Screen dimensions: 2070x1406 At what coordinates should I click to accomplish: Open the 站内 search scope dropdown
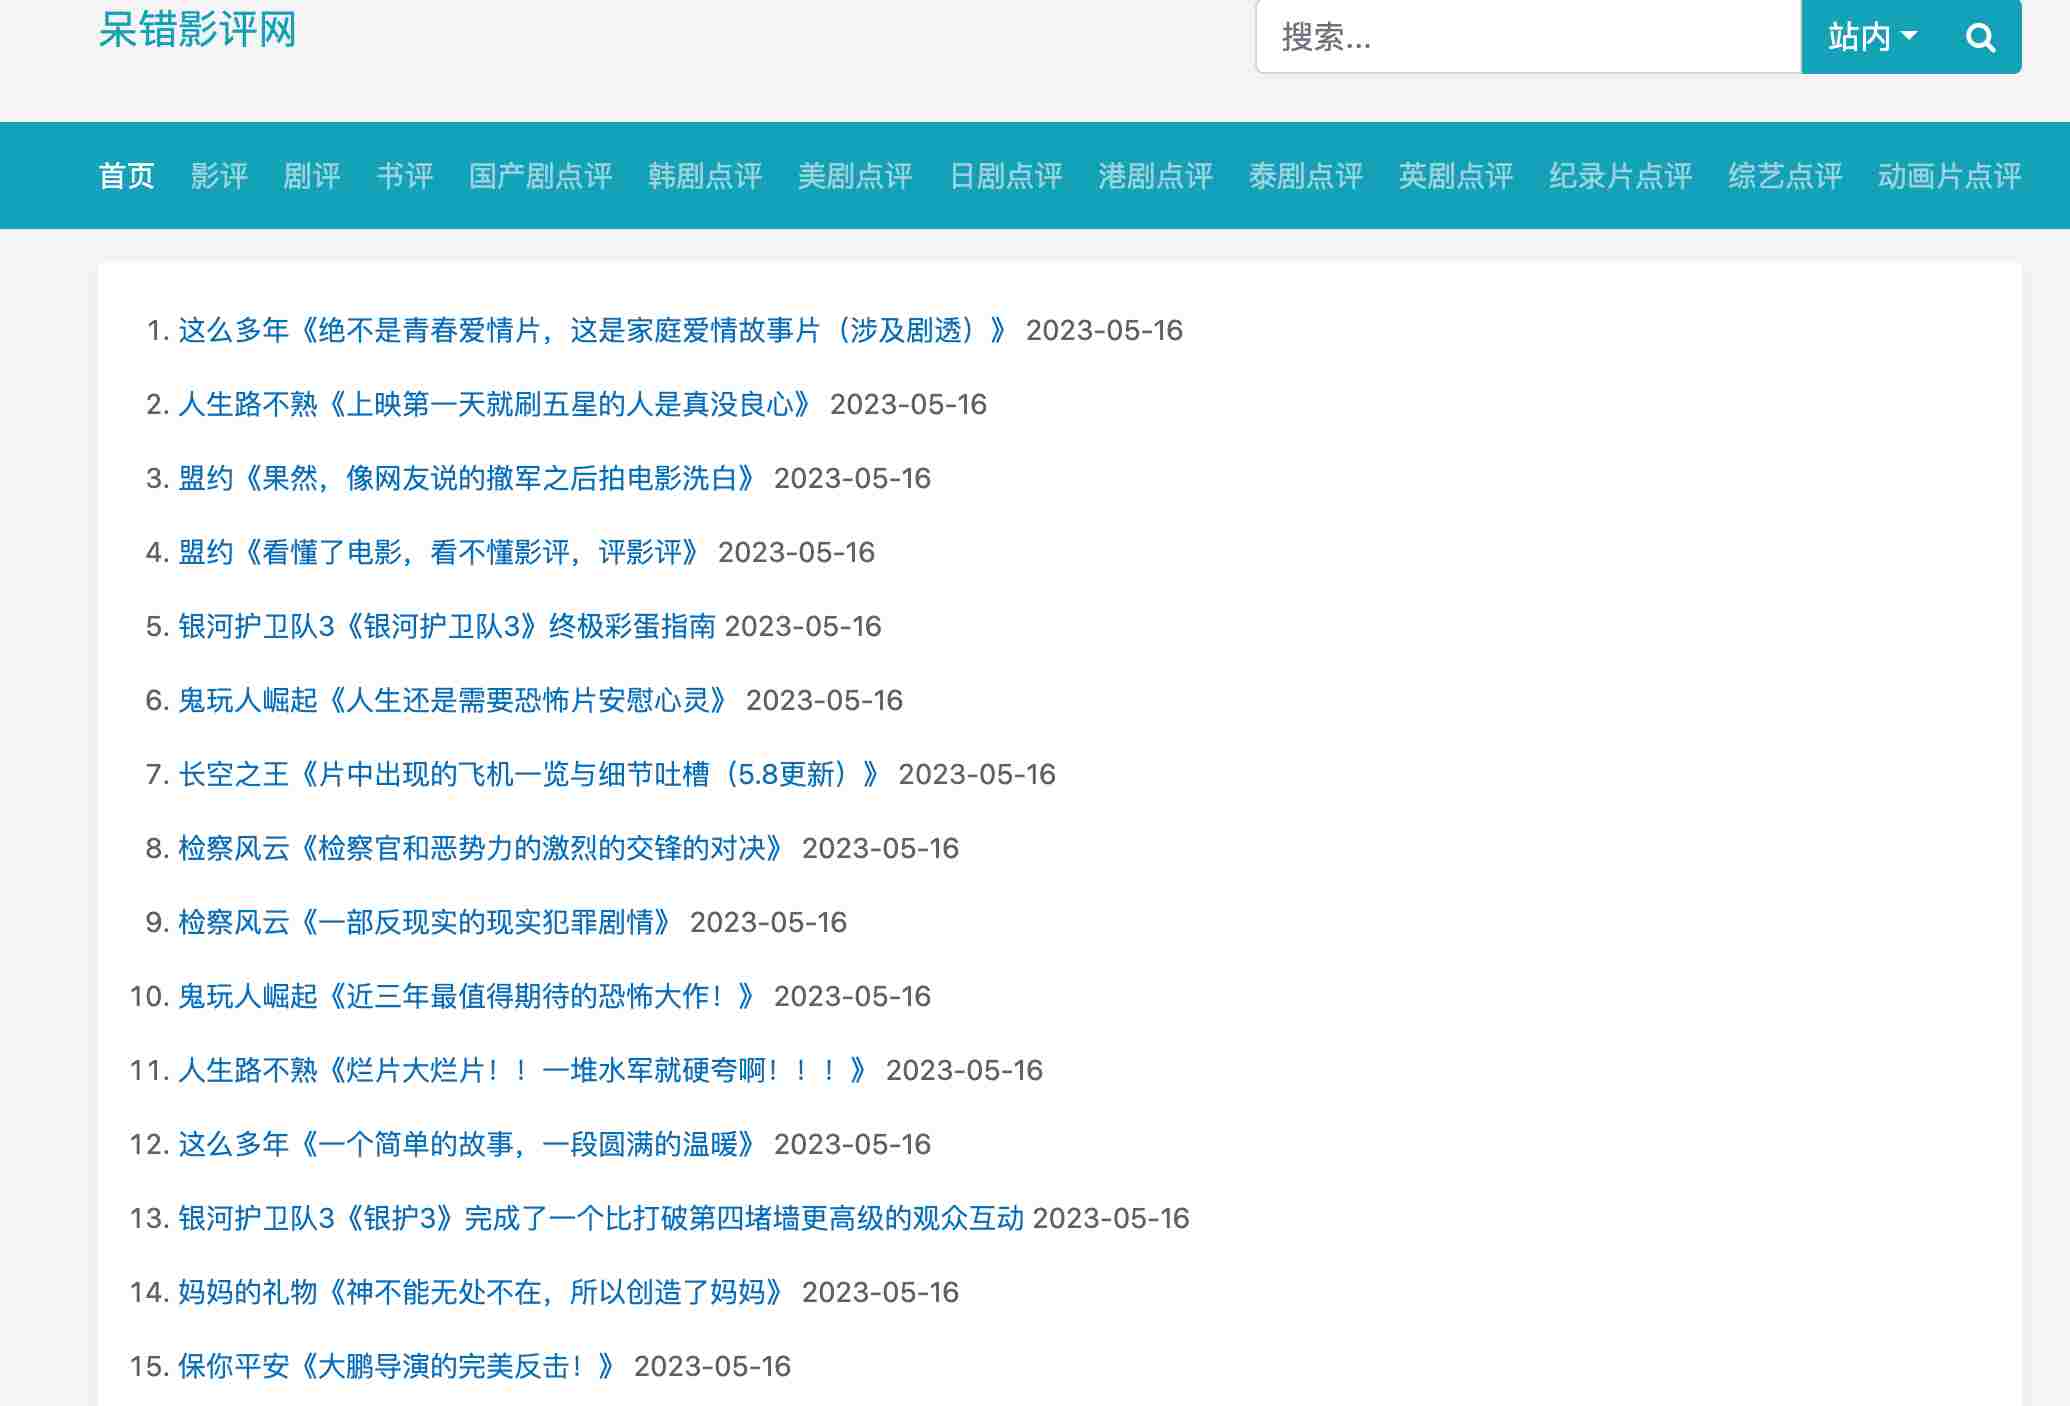pyautogui.click(x=1872, y=38)
